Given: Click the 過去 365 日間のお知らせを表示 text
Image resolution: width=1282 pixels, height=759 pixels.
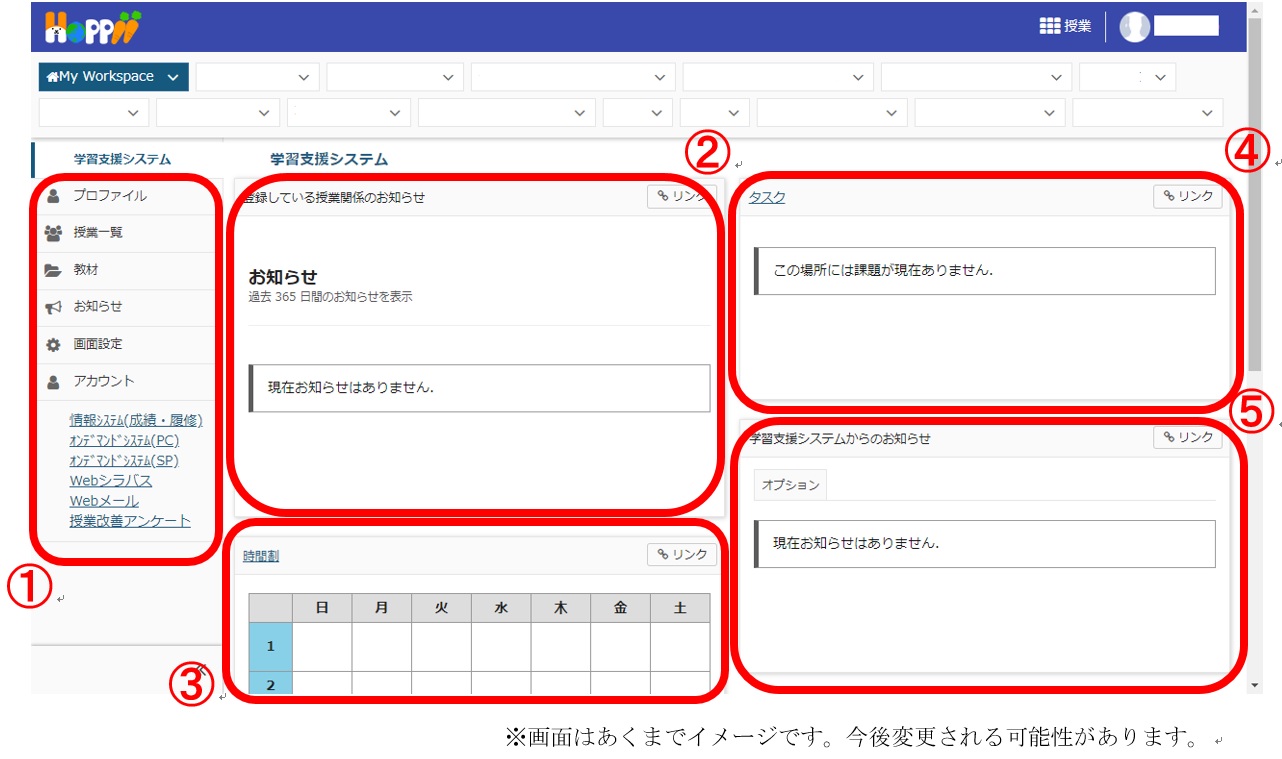Looking at the screenshot, I should tap(330, 297).
